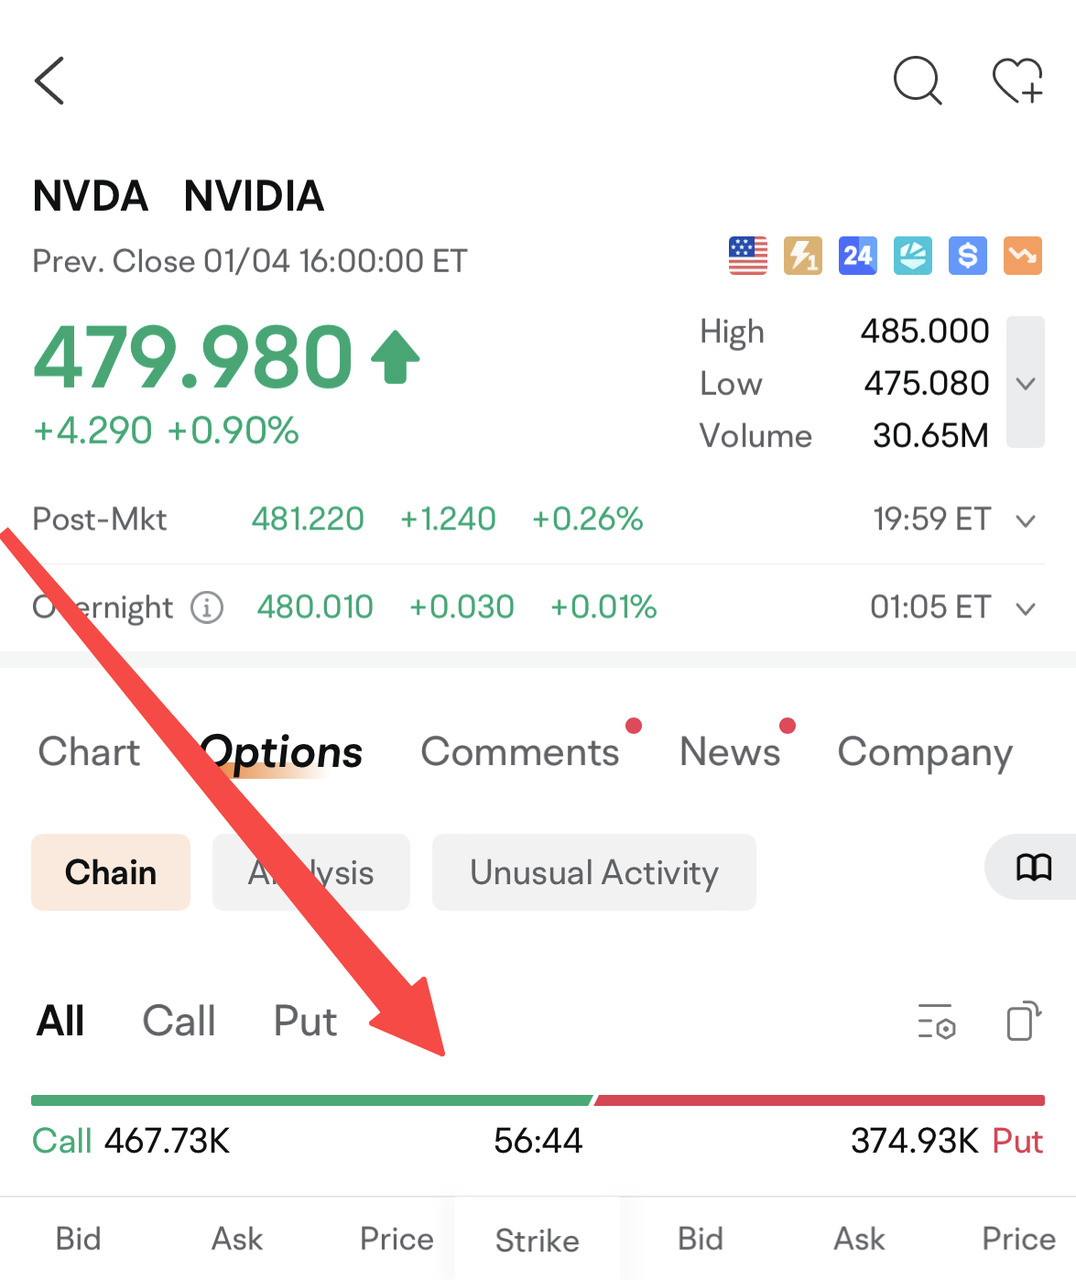Screen dimensions: 1076x1280
Task: Tap the blue 24-hour trading badge
Action: point(857,256)
